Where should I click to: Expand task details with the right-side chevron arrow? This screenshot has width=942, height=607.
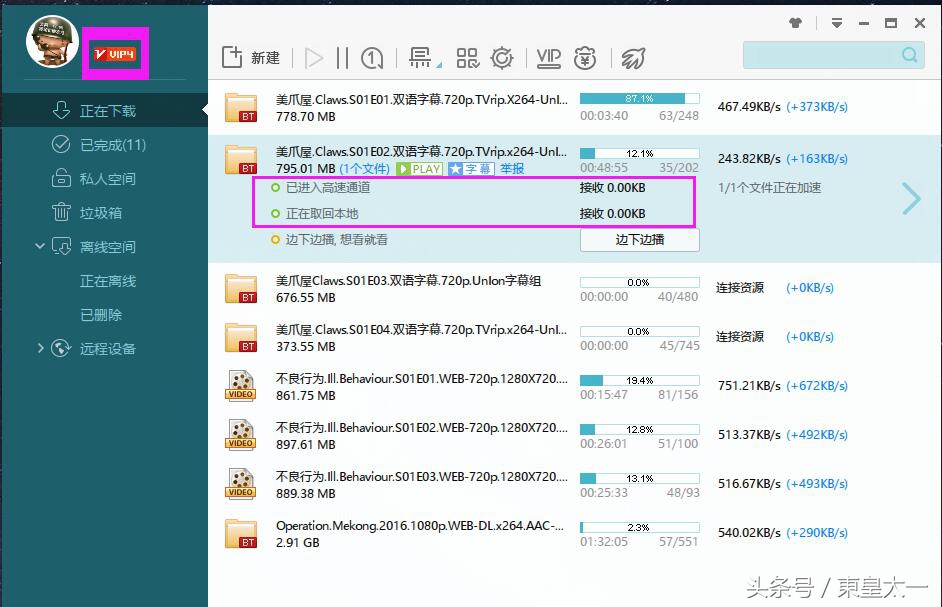pyautogui.click(x=910, y=198)
